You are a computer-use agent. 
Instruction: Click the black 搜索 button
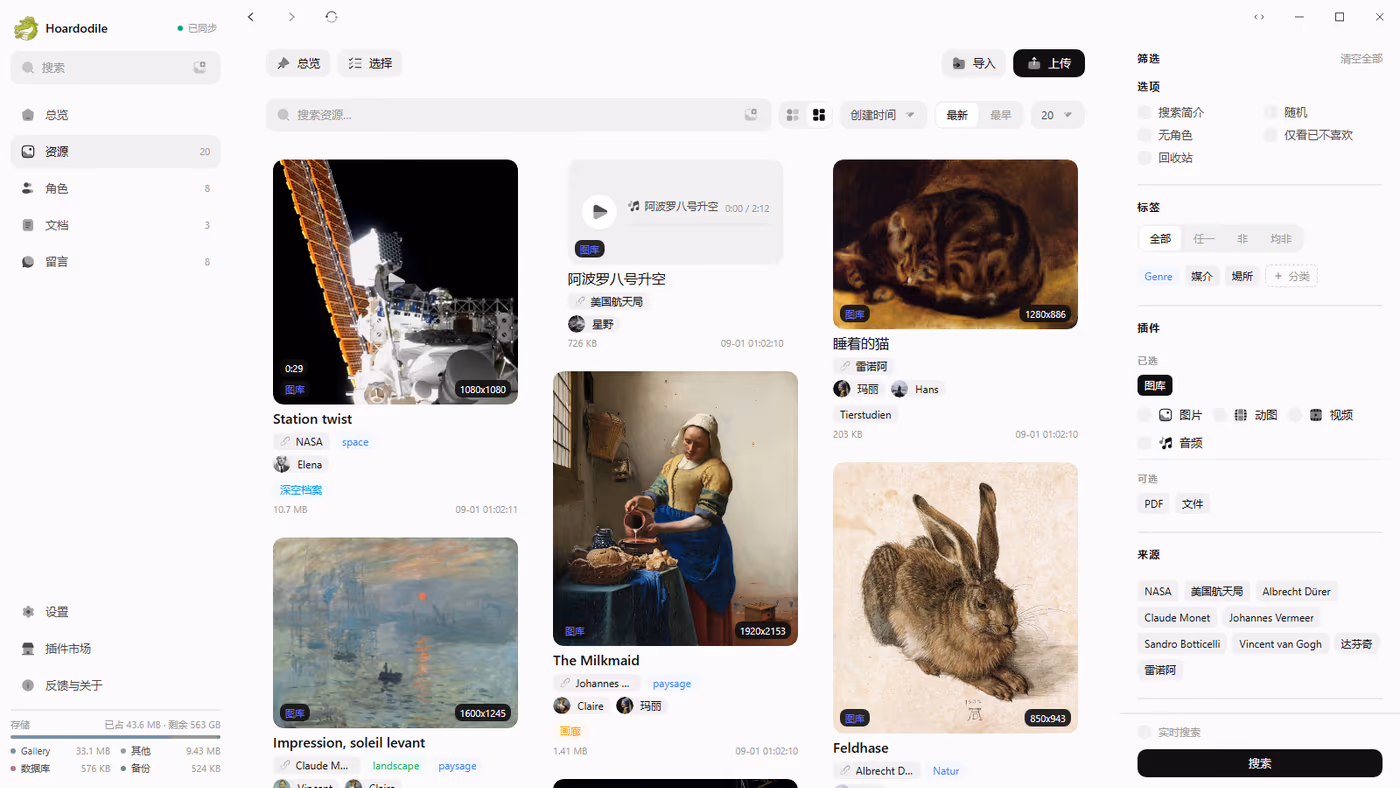click(x=1260, y=763)
